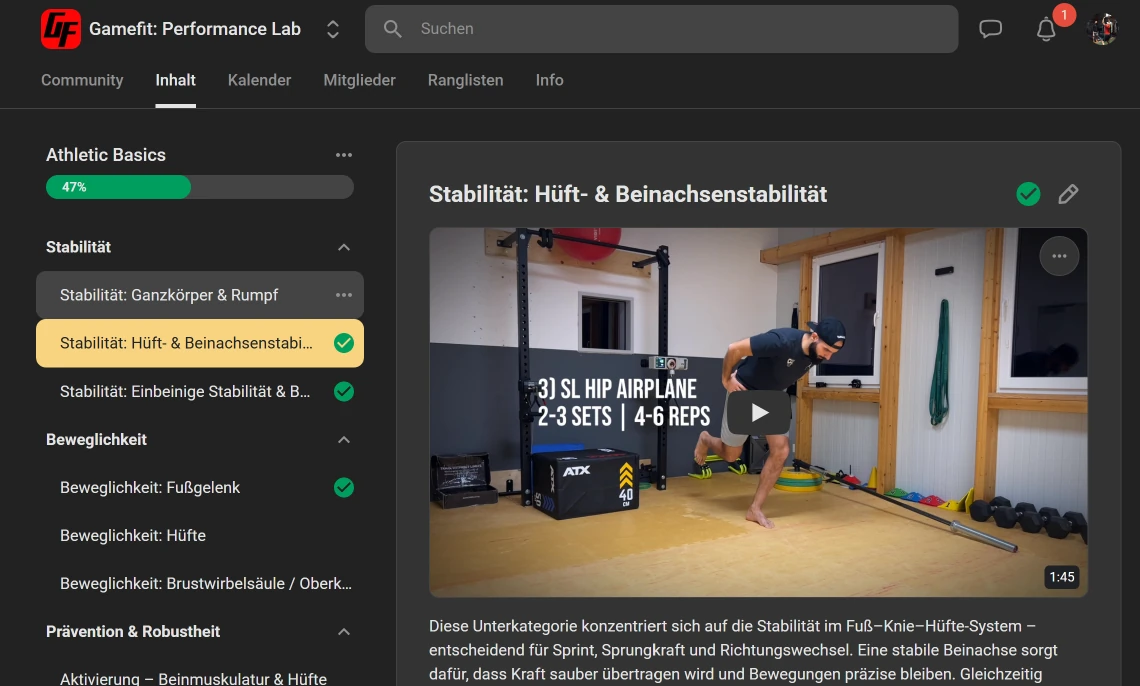Open the chat messages icon

click(990, 29)
